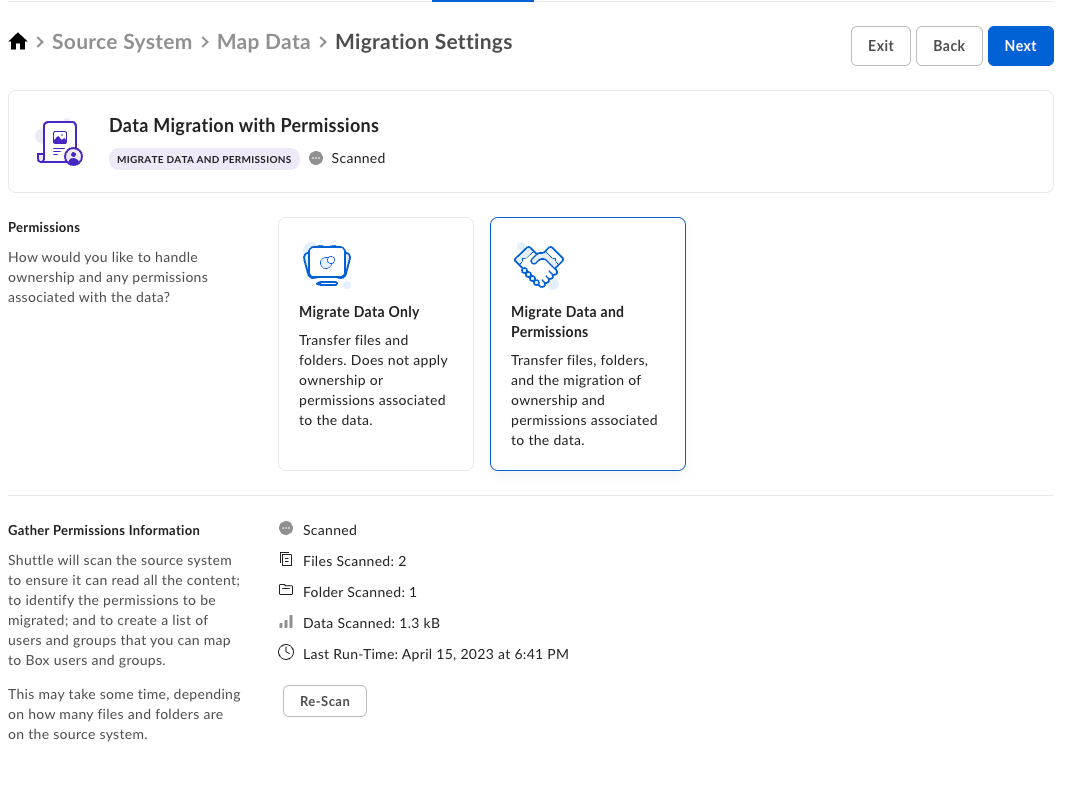The height and width of the screenshot is (788, 1071).
Task: Click the Folder Scanned folder icon
Action: [286, 590]
